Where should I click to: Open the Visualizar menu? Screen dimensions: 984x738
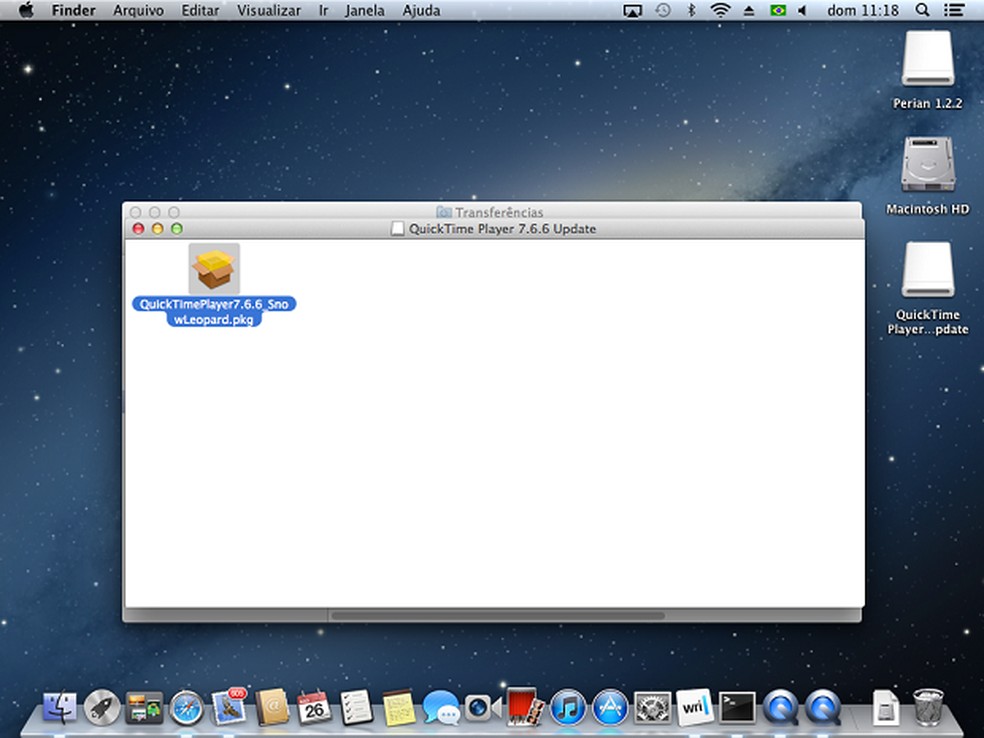(x=269, y=10)
